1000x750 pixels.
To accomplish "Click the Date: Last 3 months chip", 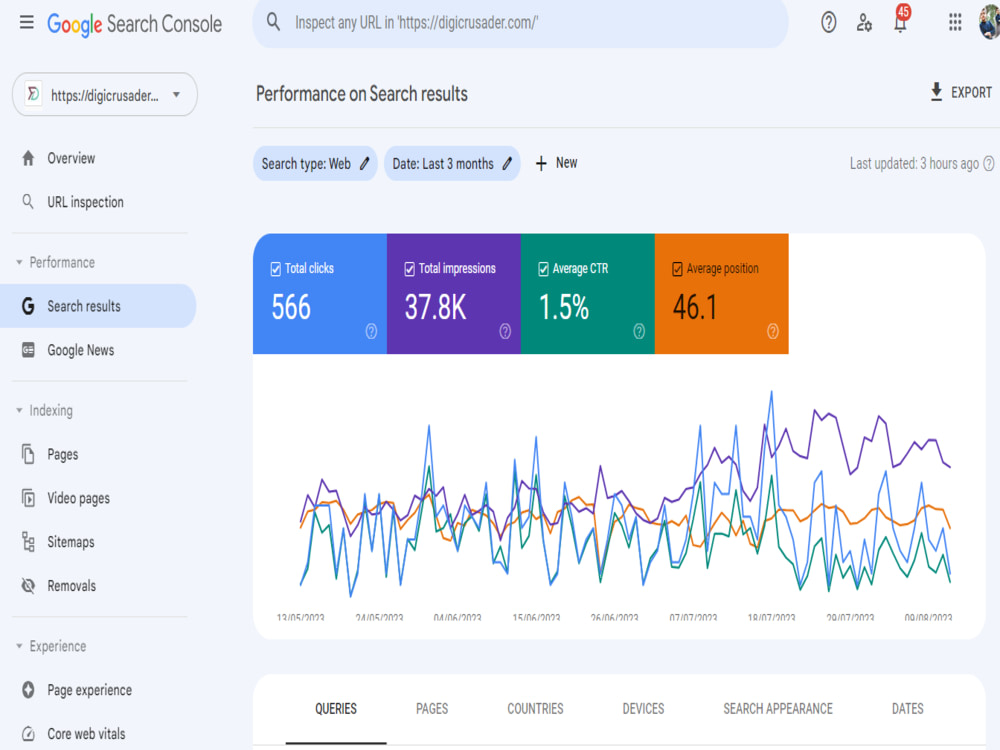I will 452,164.
